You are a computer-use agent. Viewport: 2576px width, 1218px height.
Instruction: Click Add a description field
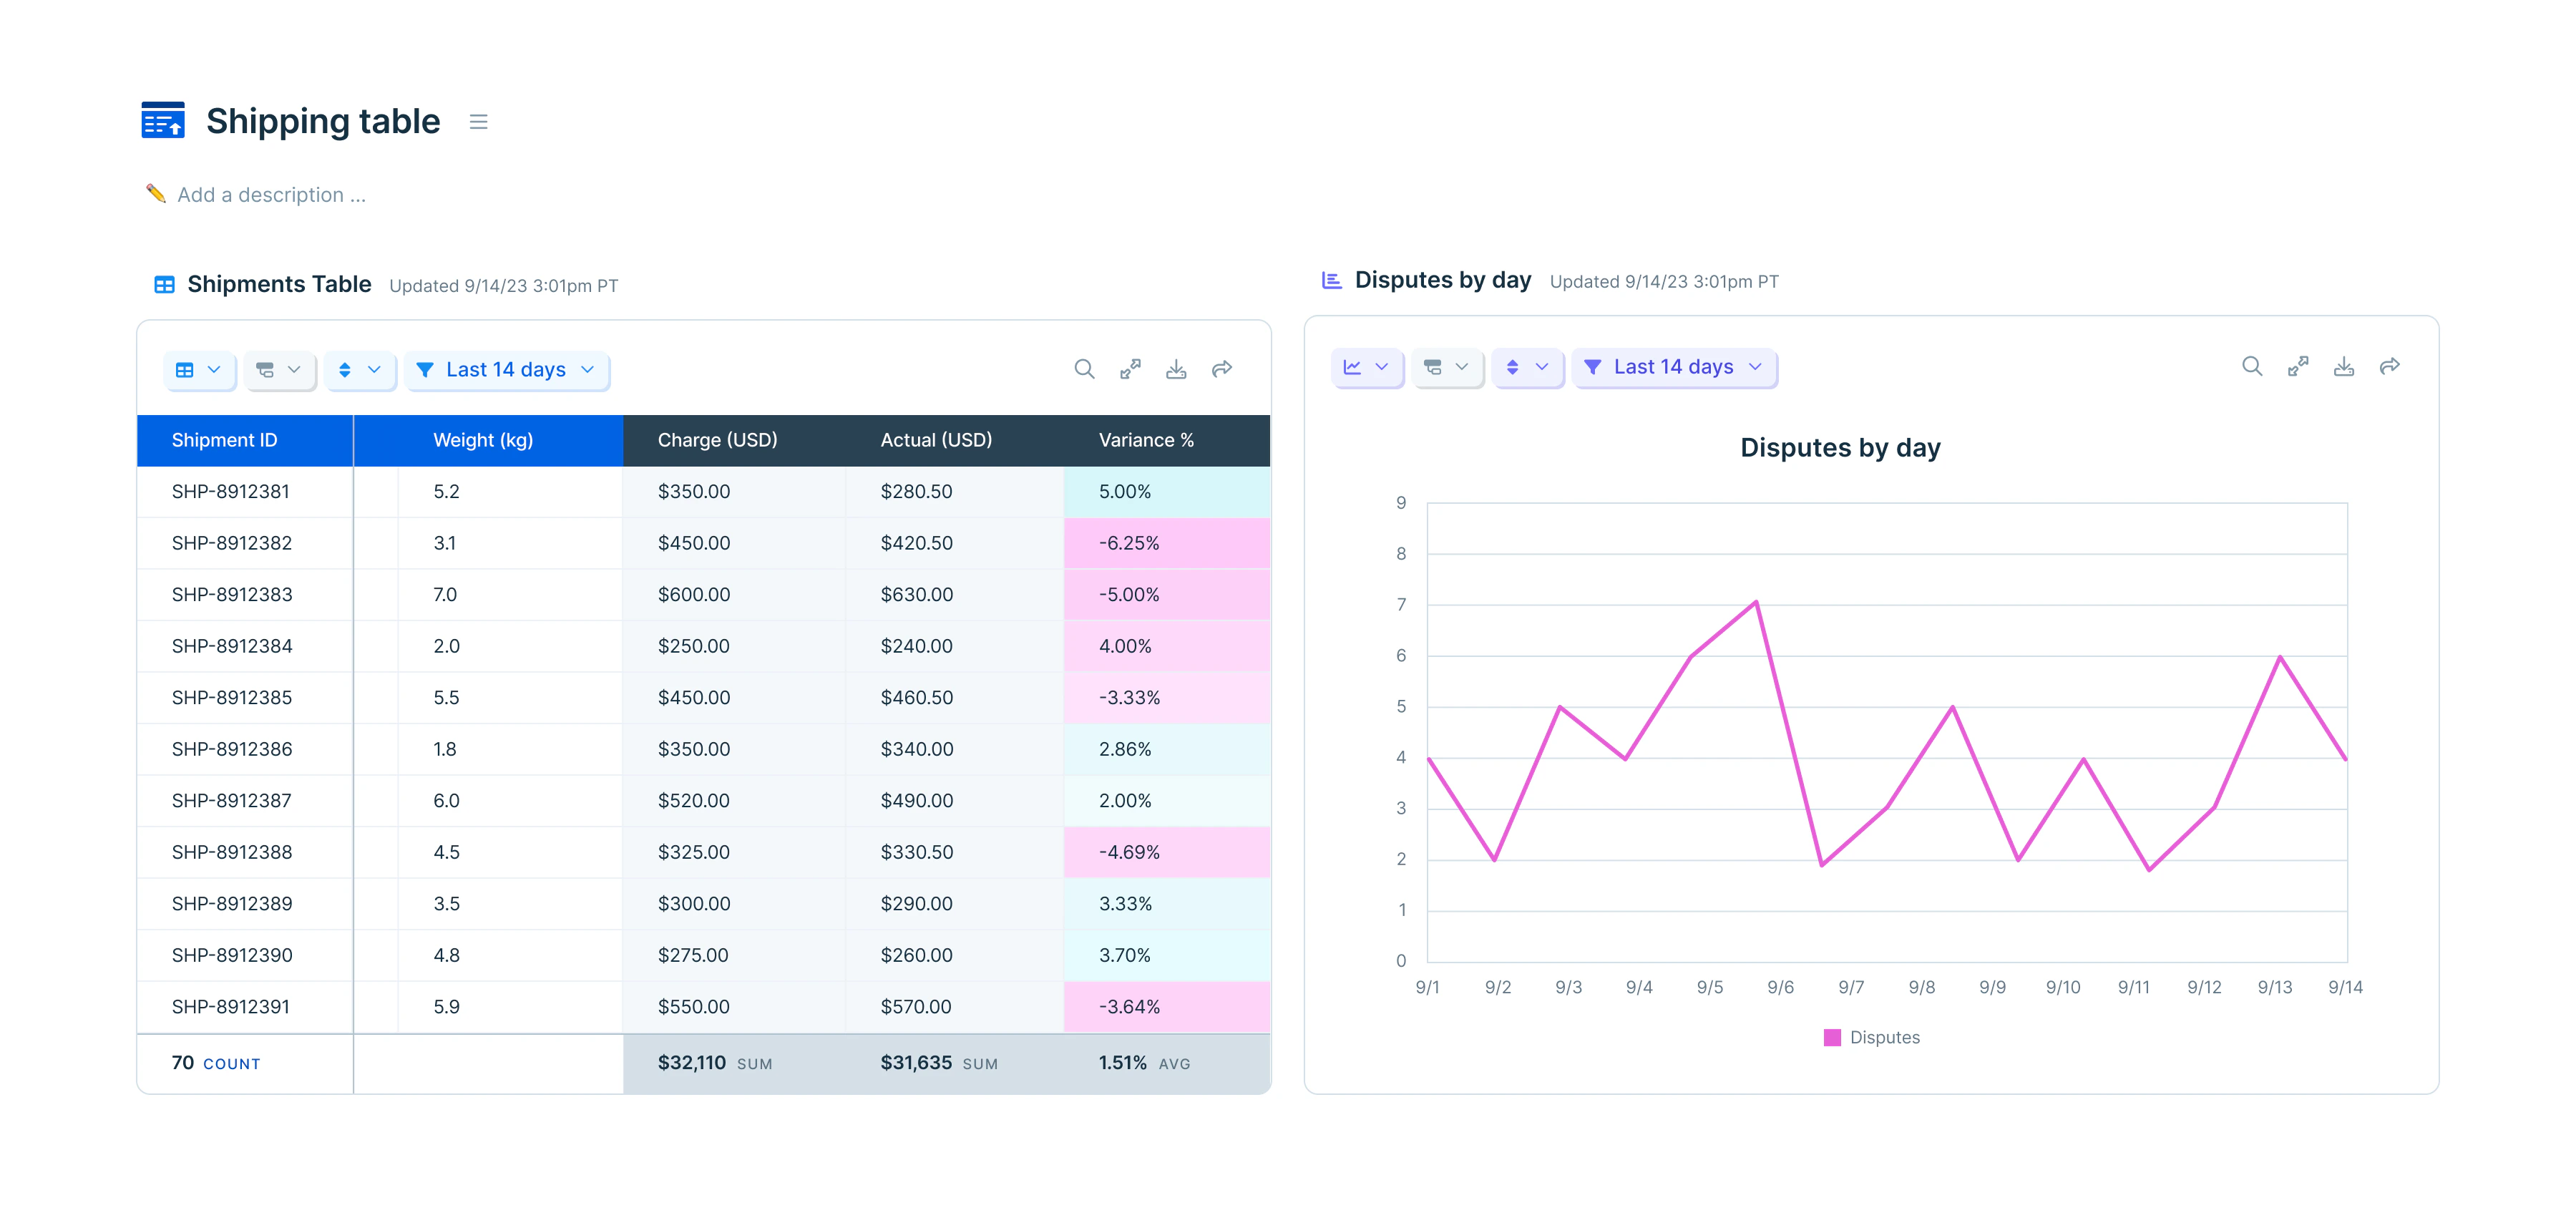(271, 195)
